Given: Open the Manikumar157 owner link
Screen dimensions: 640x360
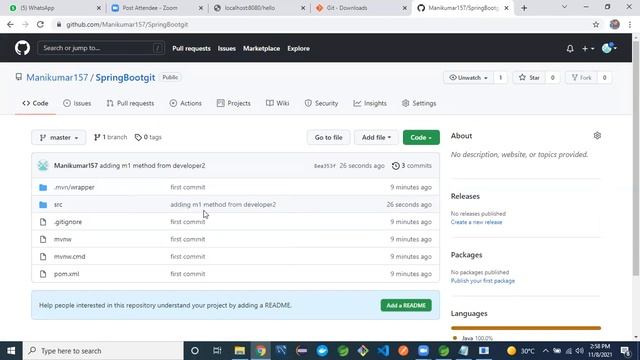Looking at the screenshot, I should [57, 78].
